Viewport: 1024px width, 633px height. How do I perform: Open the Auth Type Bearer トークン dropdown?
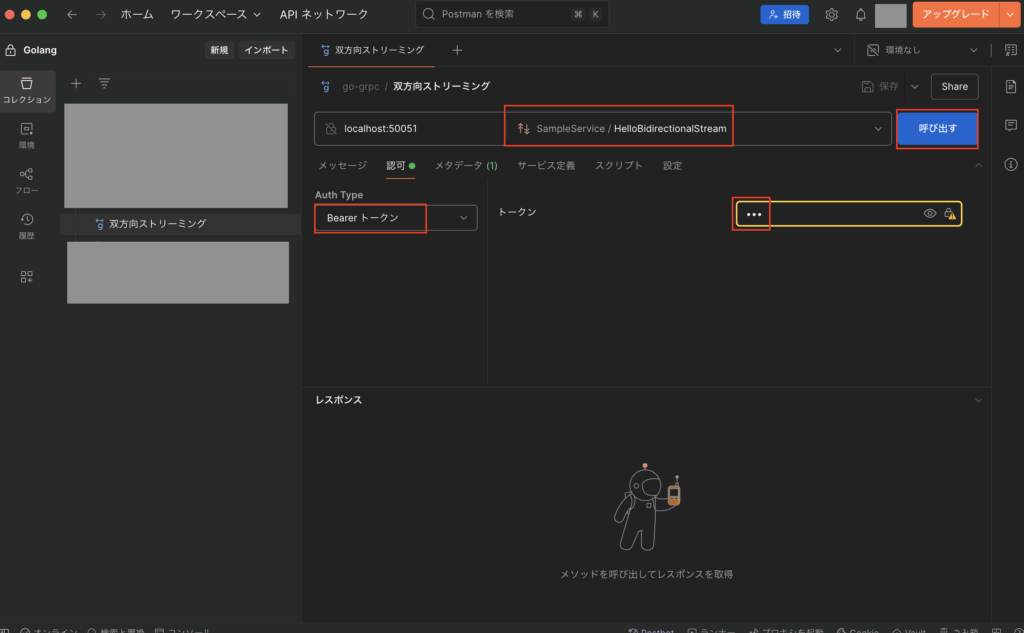click(x=396, y=218)
